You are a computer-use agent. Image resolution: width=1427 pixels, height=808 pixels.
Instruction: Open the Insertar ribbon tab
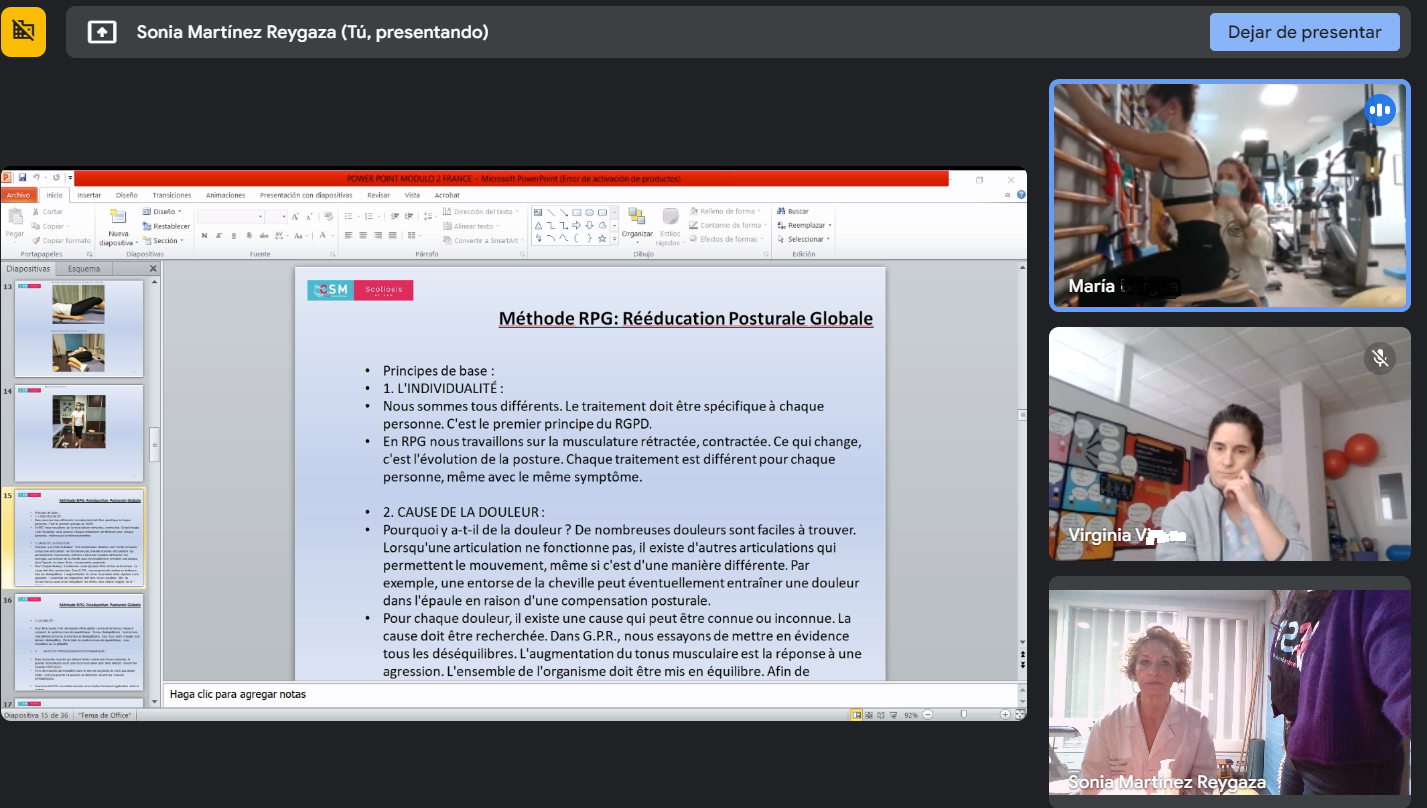(89, 195)
